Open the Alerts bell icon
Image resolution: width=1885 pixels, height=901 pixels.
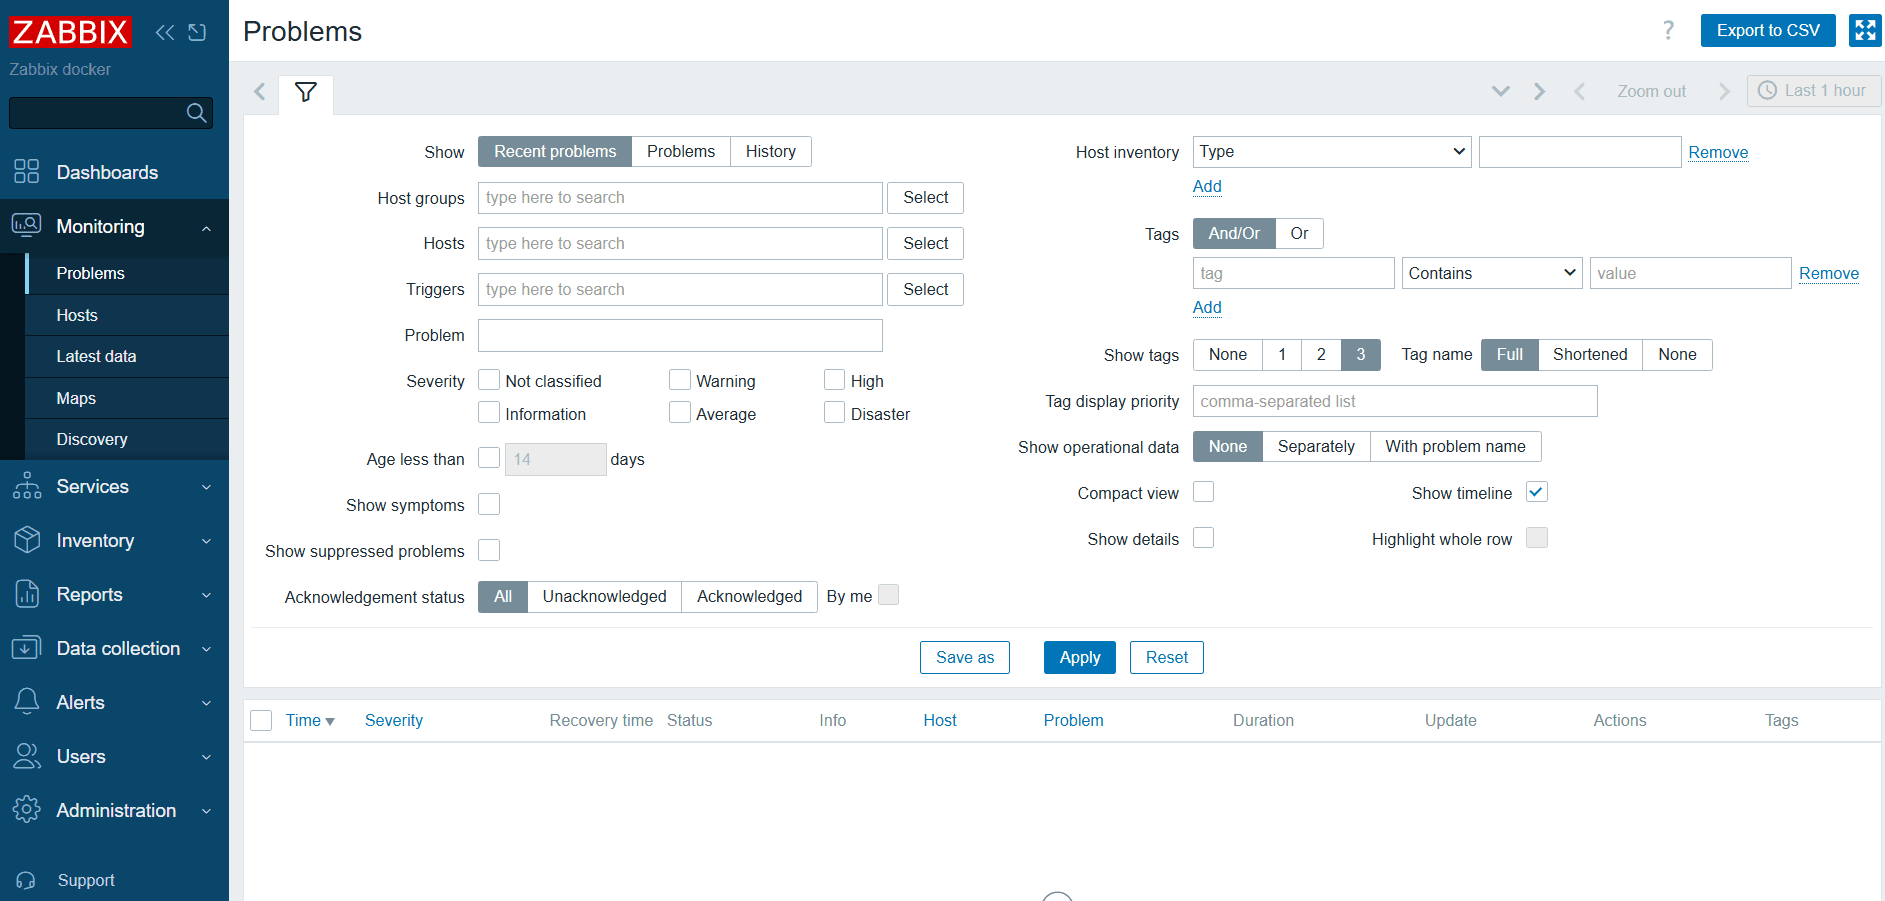27,702
